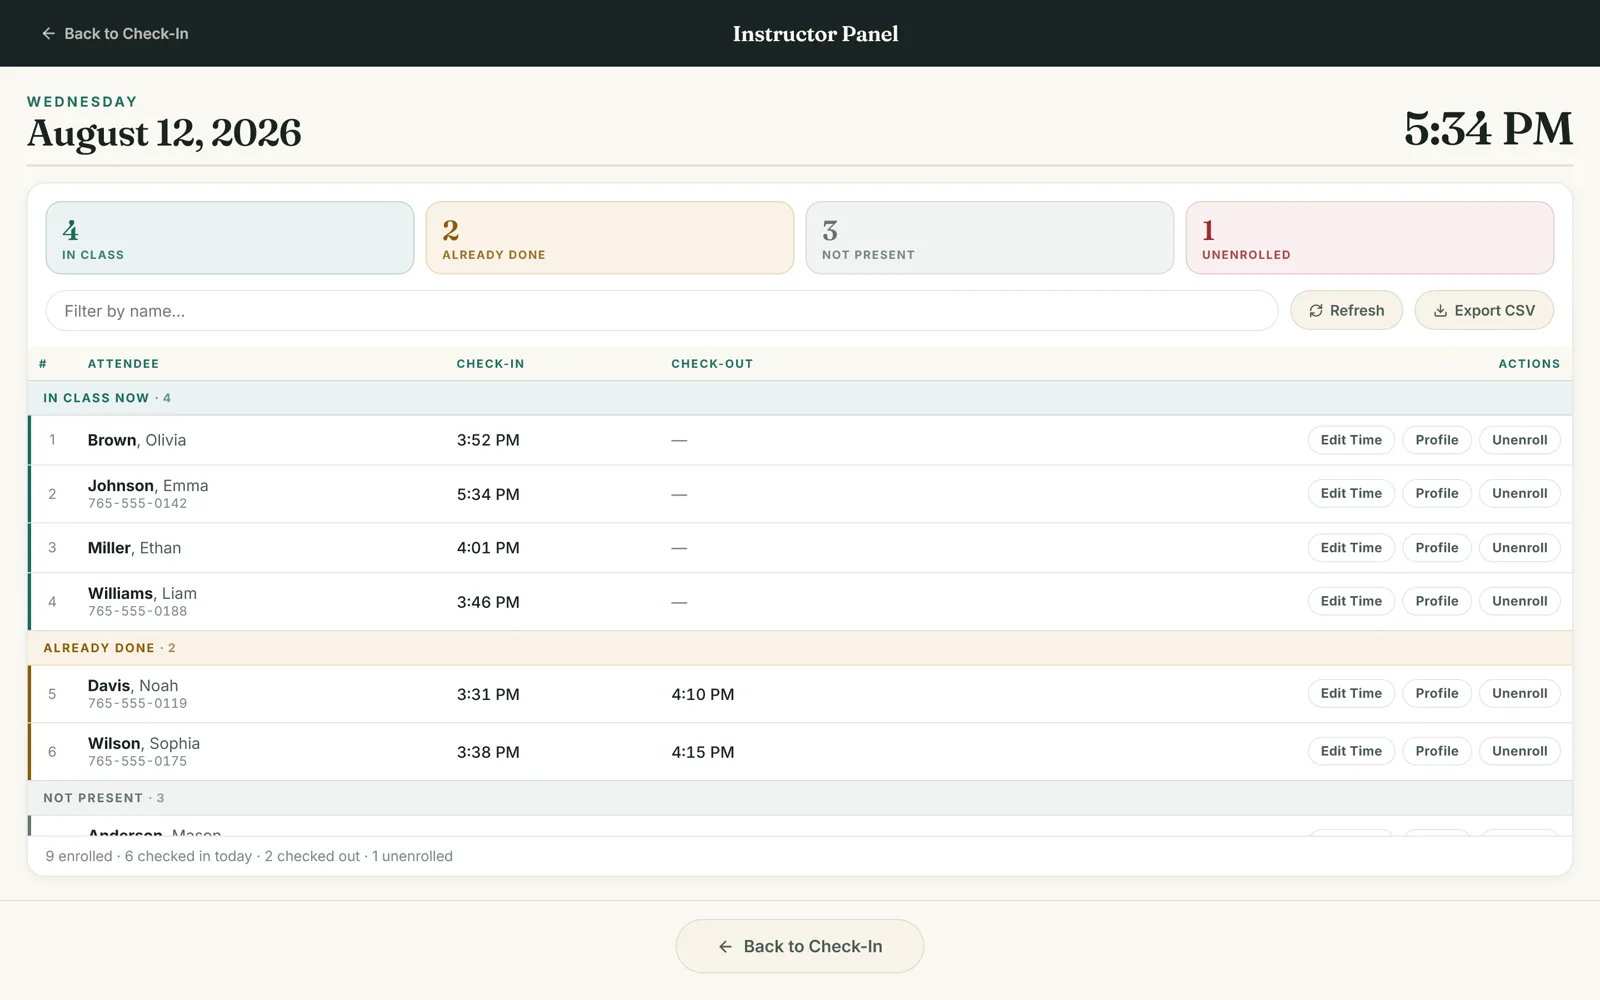The width and height of the screenshot is (1600, 1000).
Task: Click the back arrow icon in top bar
Action: coord(48,33)
